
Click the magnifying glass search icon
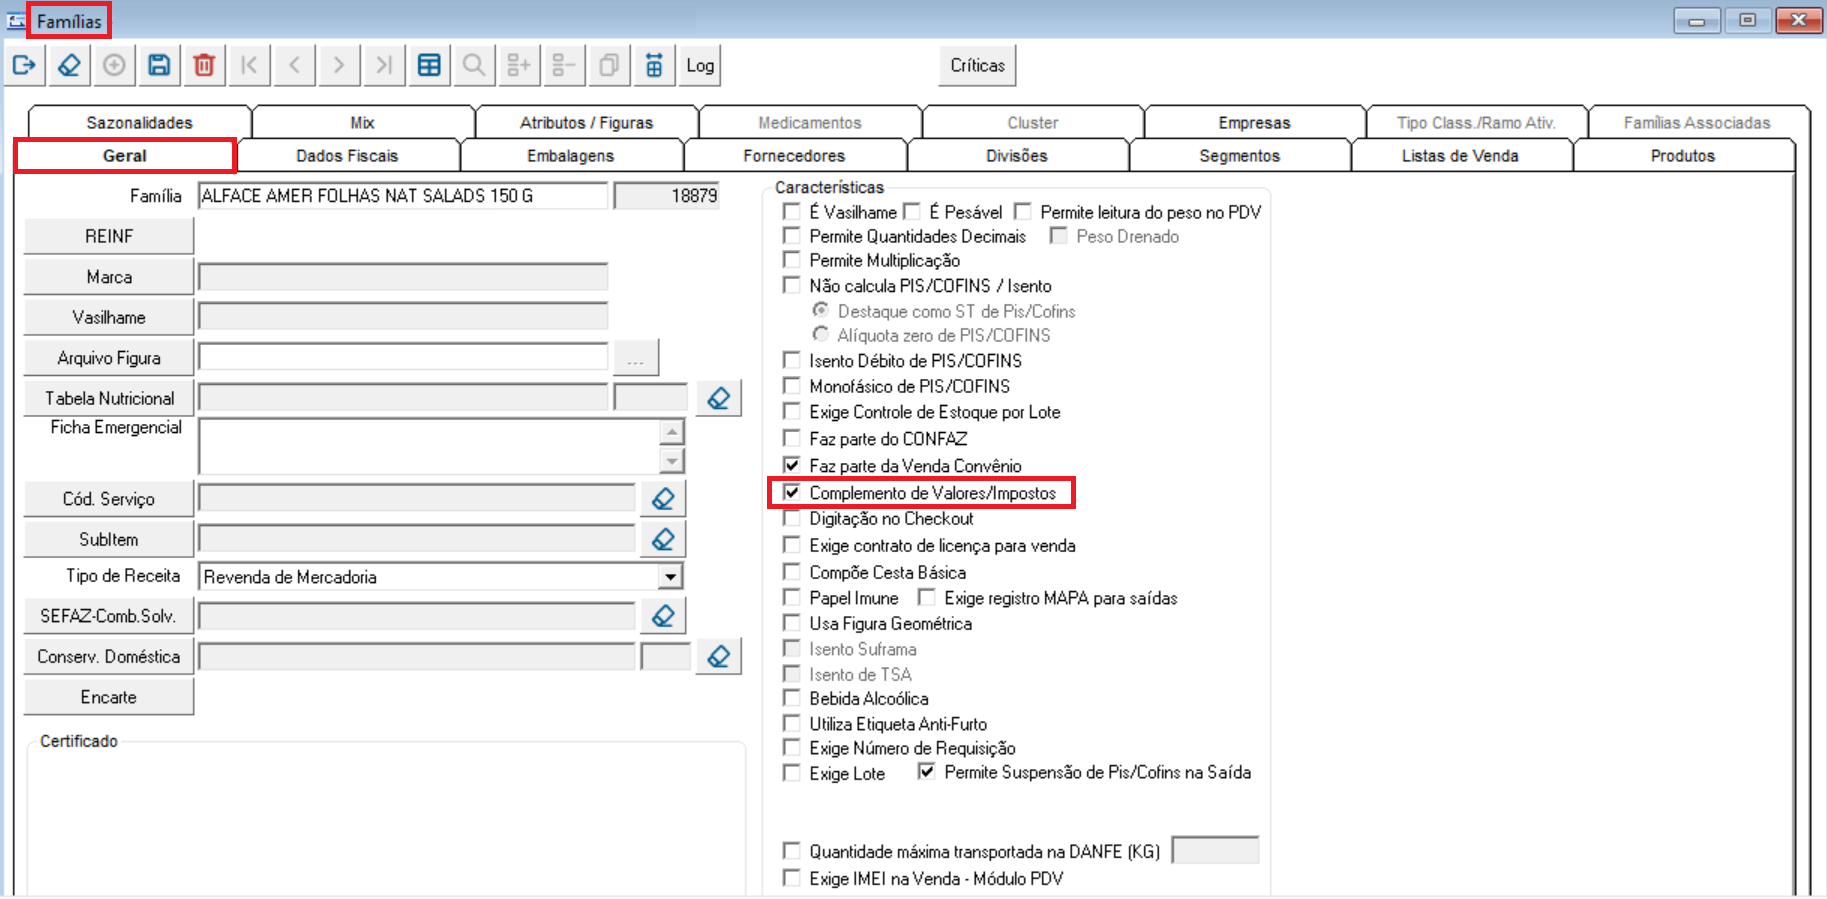[x=474, y=66]
